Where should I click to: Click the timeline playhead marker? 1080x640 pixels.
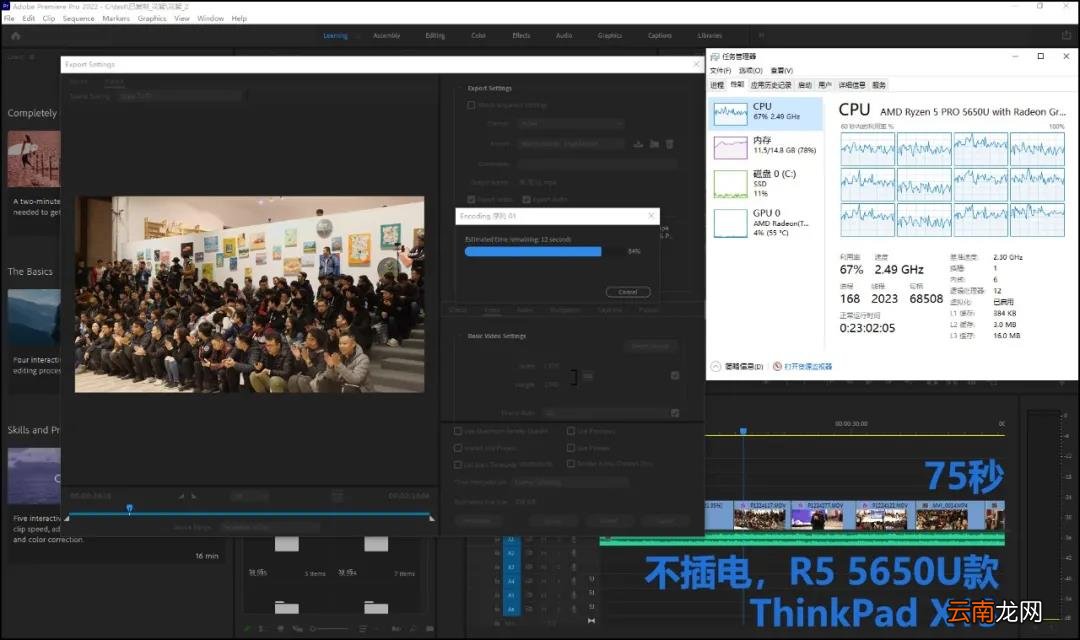point(743,431)
